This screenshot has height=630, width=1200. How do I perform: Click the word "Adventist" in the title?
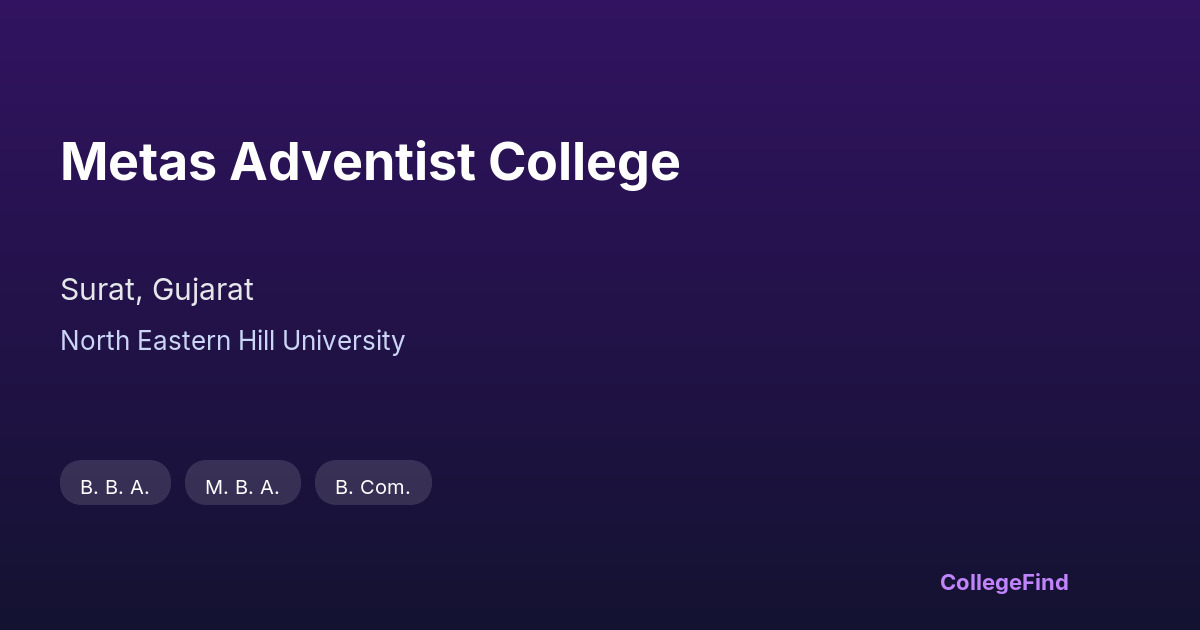click(x=352, y=161)
